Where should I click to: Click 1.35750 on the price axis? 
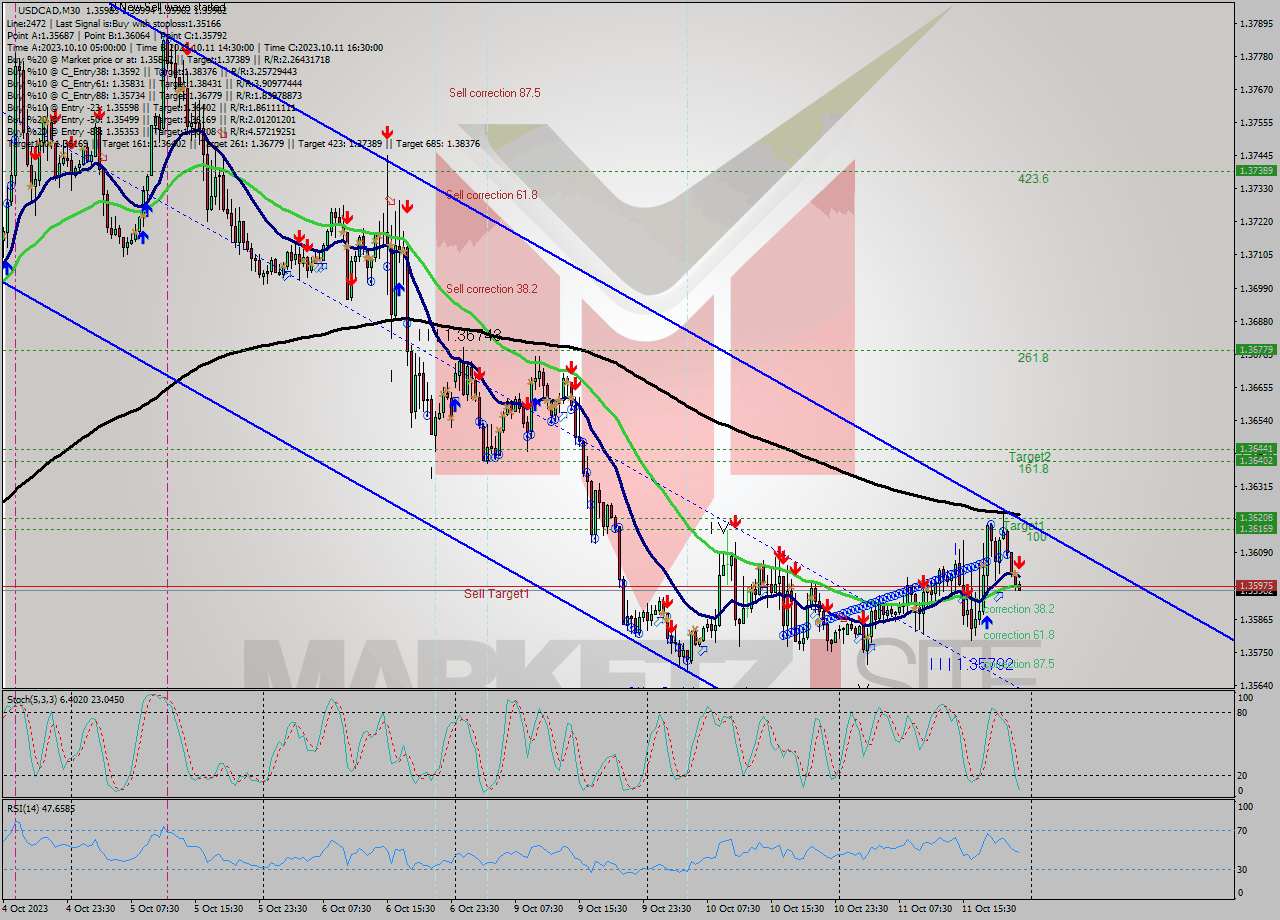tap(1256, 653)
